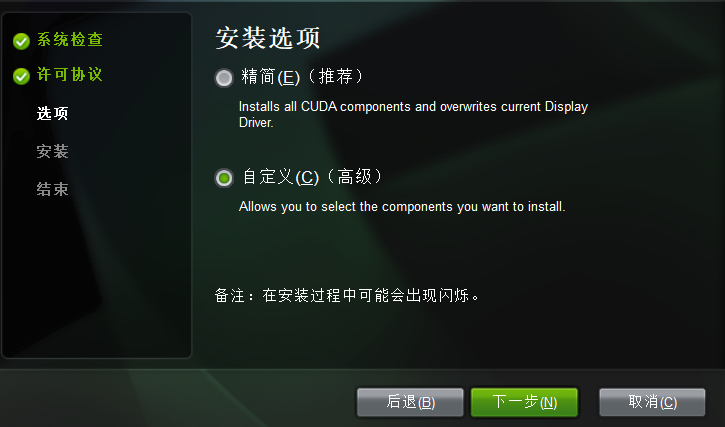Click the 安装选项 page heading
The image size is (725, 427).
point(268,38)
